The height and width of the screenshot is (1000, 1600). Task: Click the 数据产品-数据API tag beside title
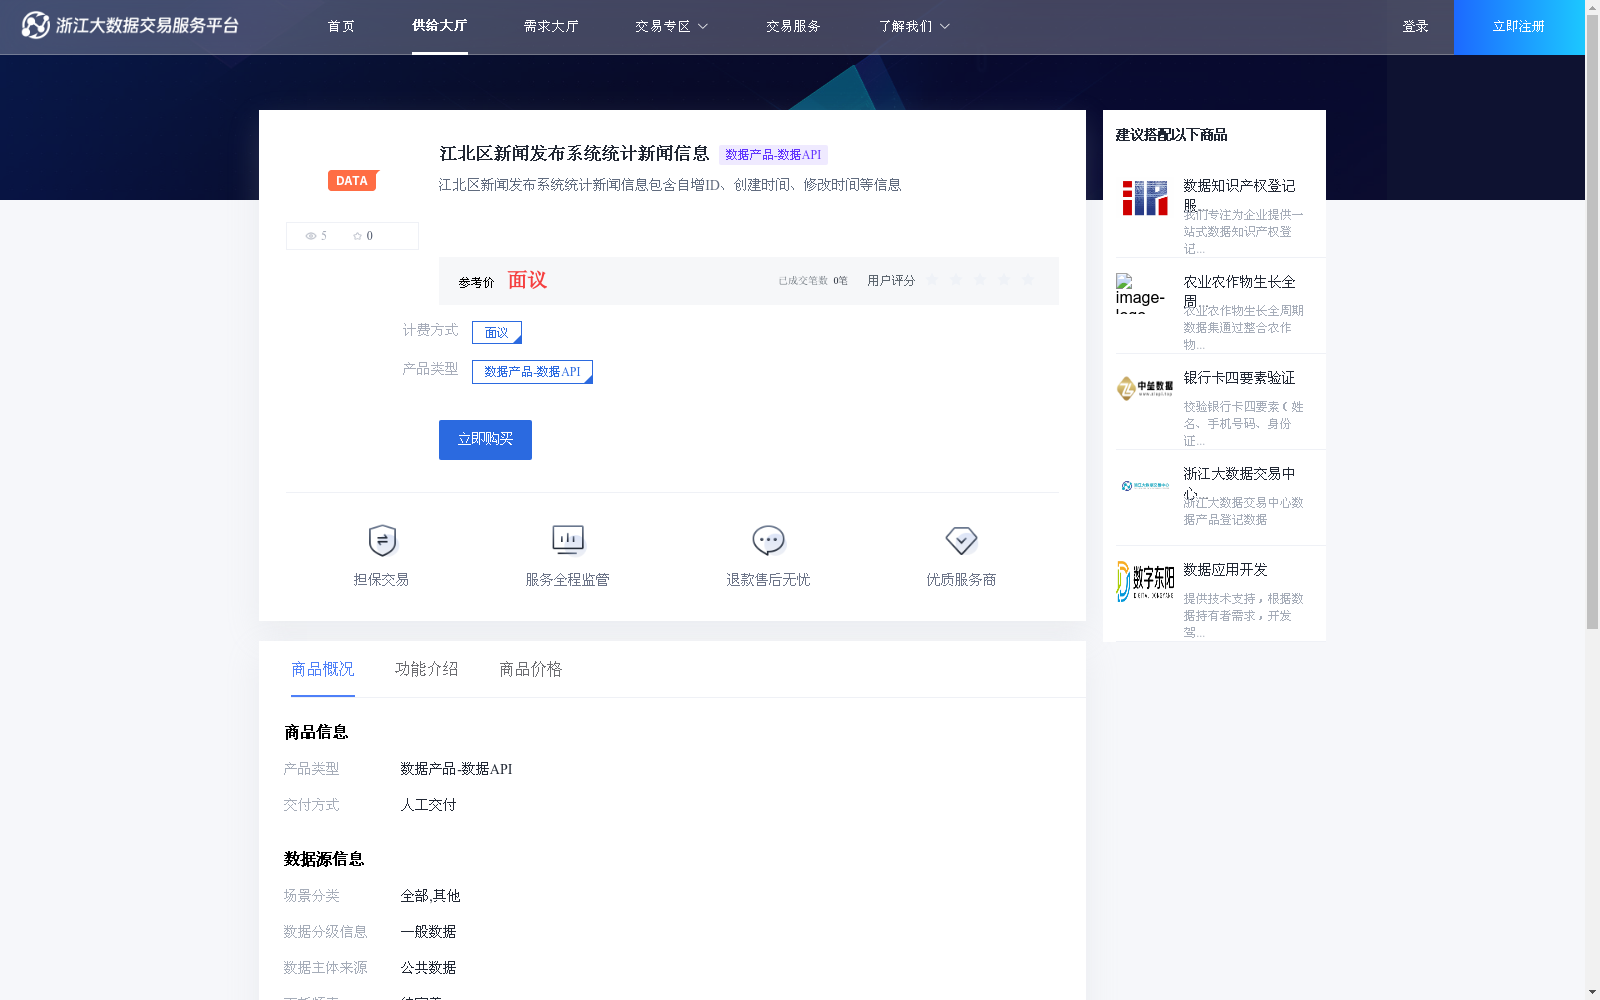773,155
